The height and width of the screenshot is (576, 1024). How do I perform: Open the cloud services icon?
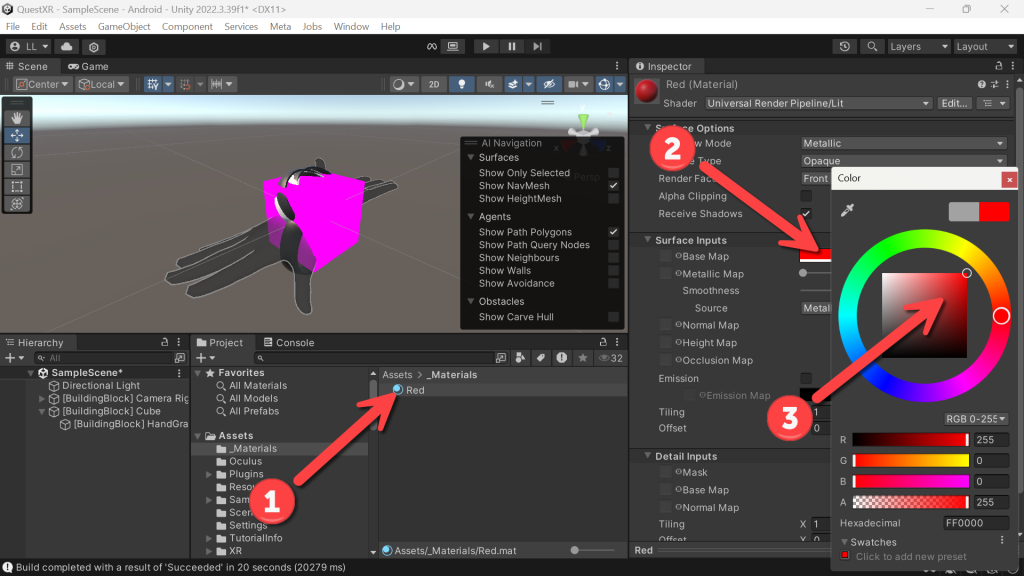(67, 46)
